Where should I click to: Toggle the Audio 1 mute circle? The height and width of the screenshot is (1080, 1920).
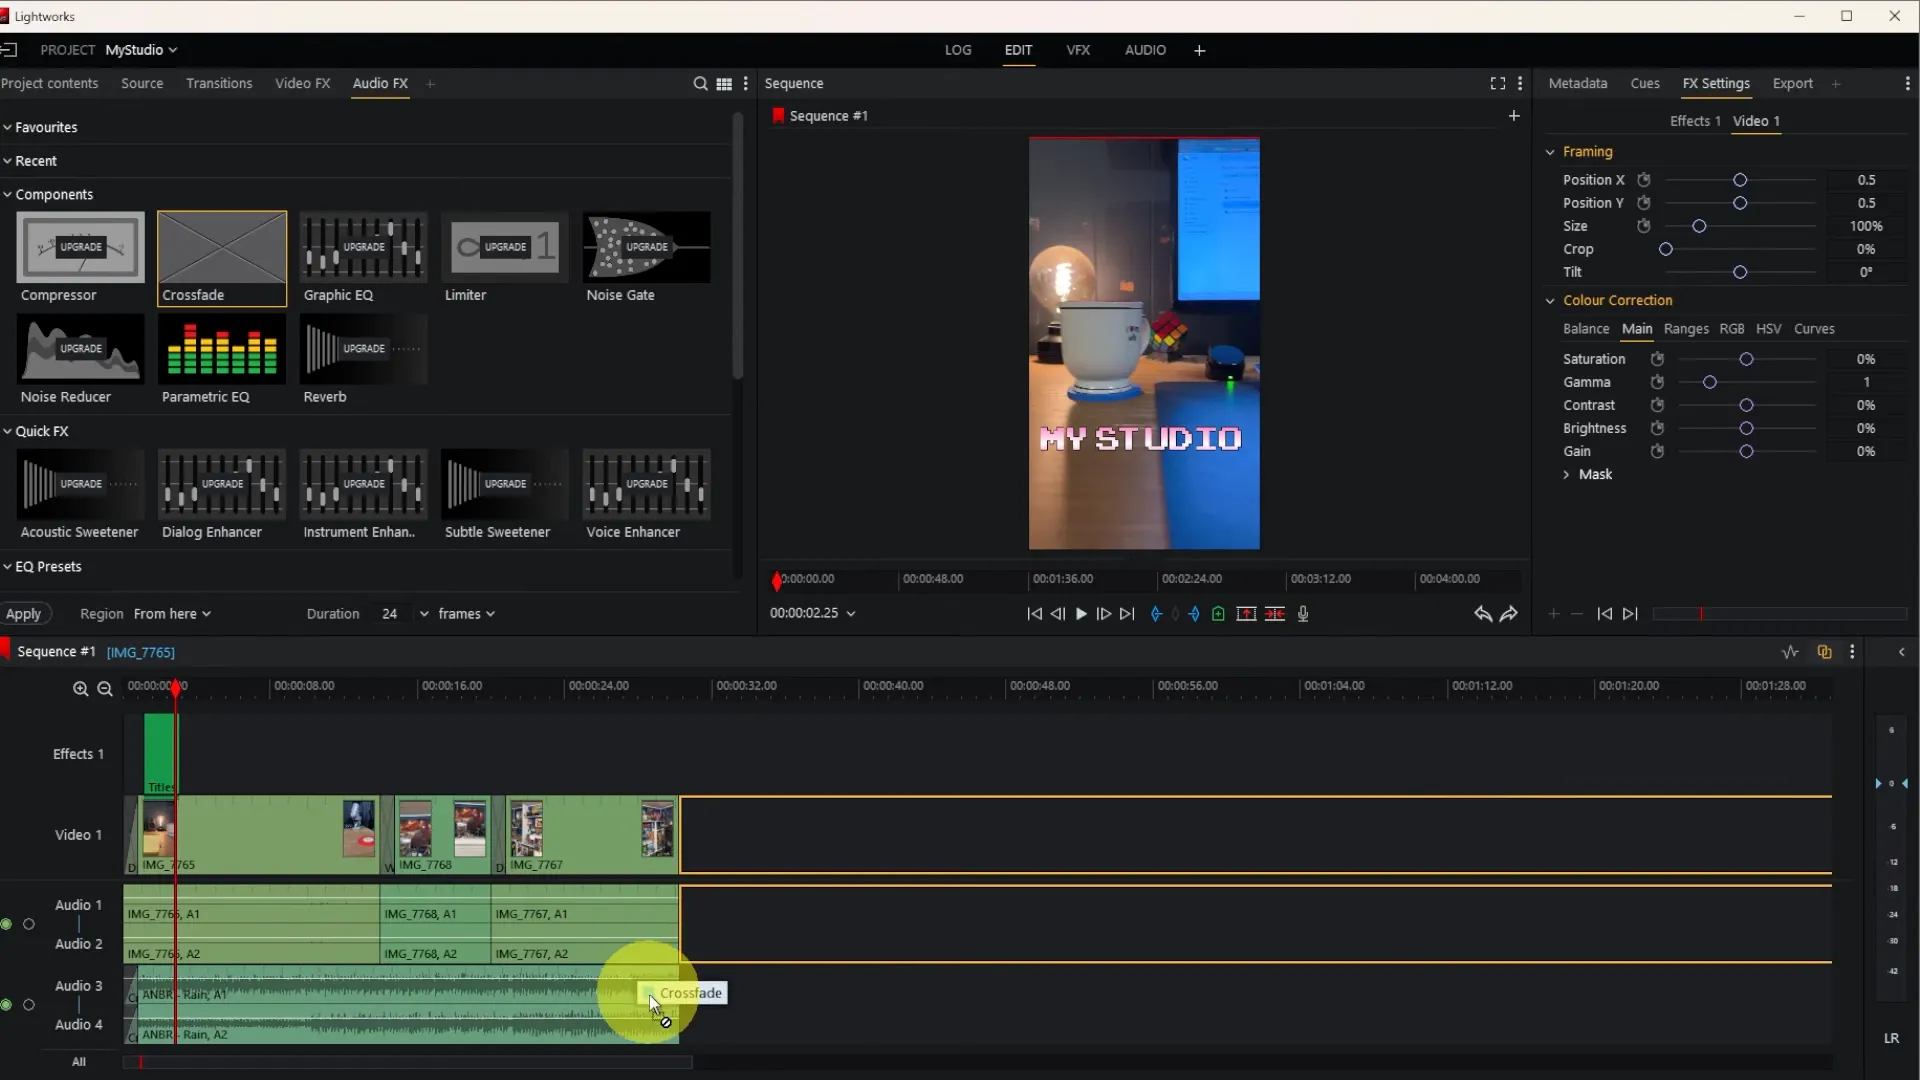point(29,924)
